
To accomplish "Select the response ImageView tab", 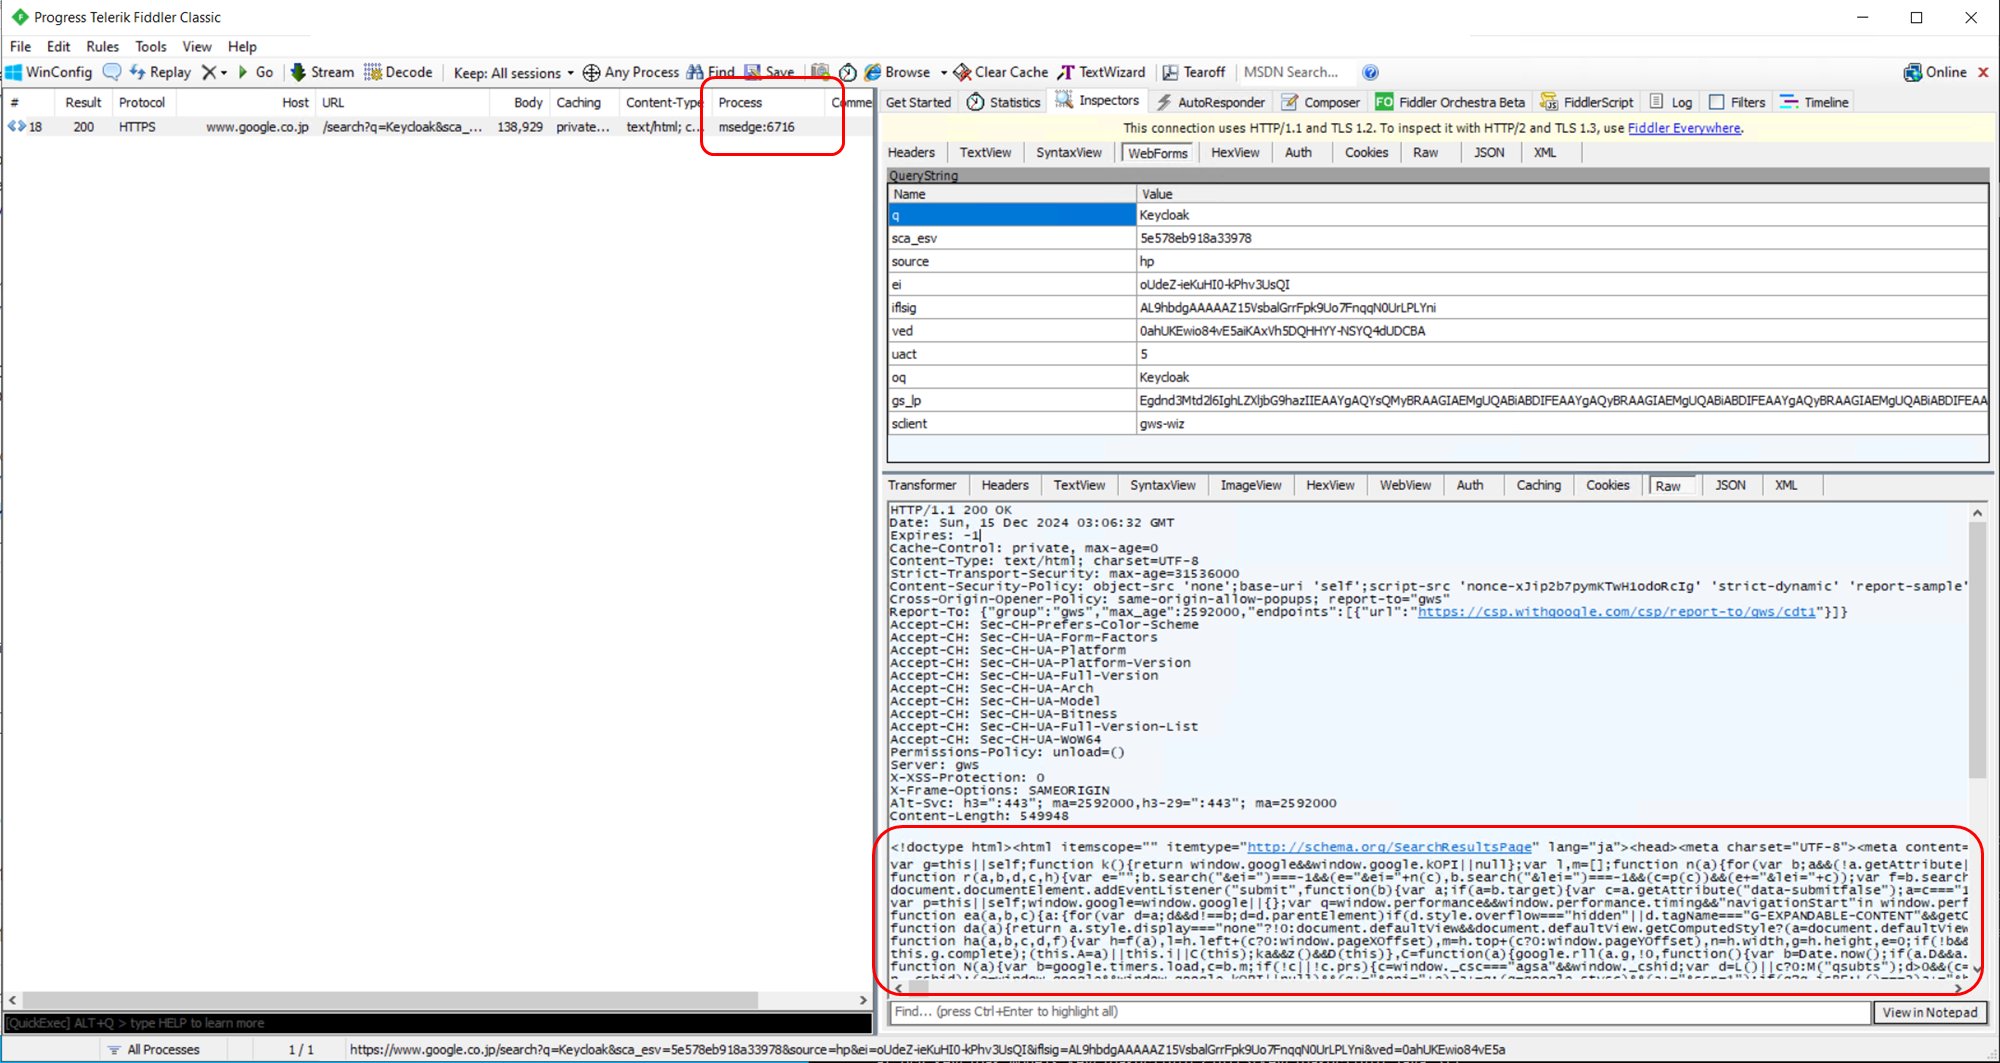I will pyautogui.click(x=1251, y=485).
